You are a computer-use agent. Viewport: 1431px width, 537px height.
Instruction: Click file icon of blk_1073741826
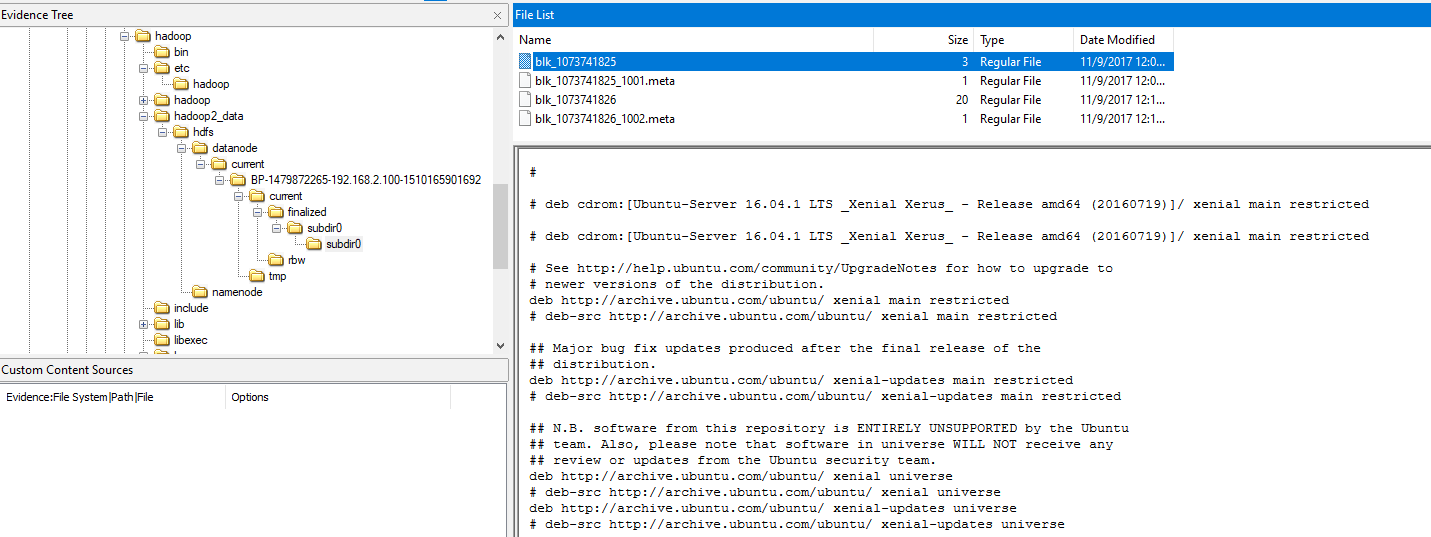coord(525,100)
